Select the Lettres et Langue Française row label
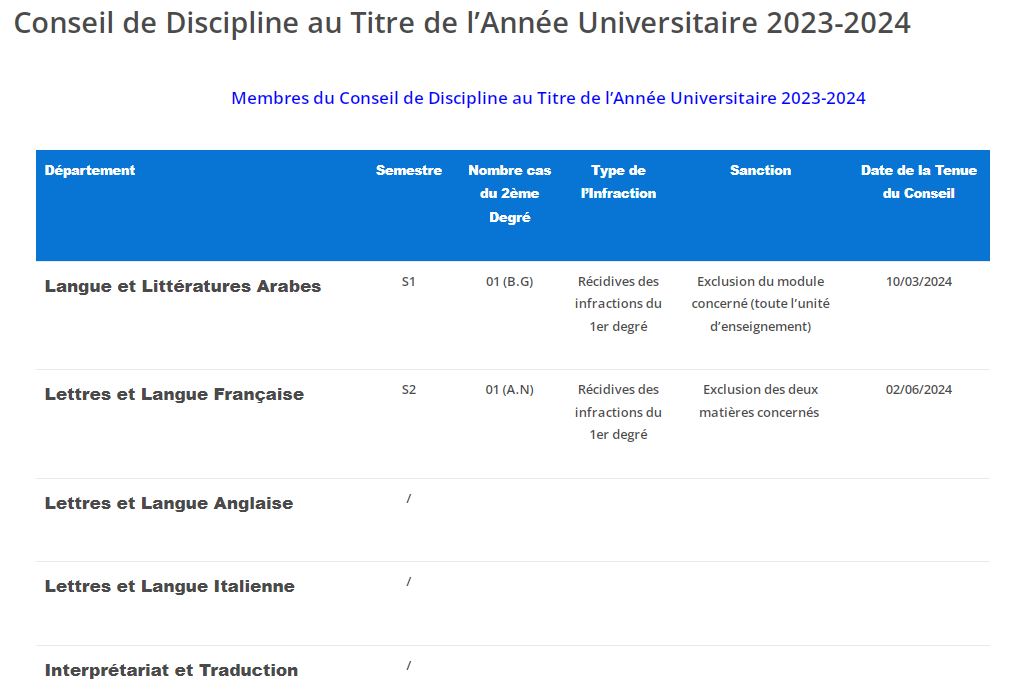The height and width of the screenshot is (696, 1032). tap(174, 394)
